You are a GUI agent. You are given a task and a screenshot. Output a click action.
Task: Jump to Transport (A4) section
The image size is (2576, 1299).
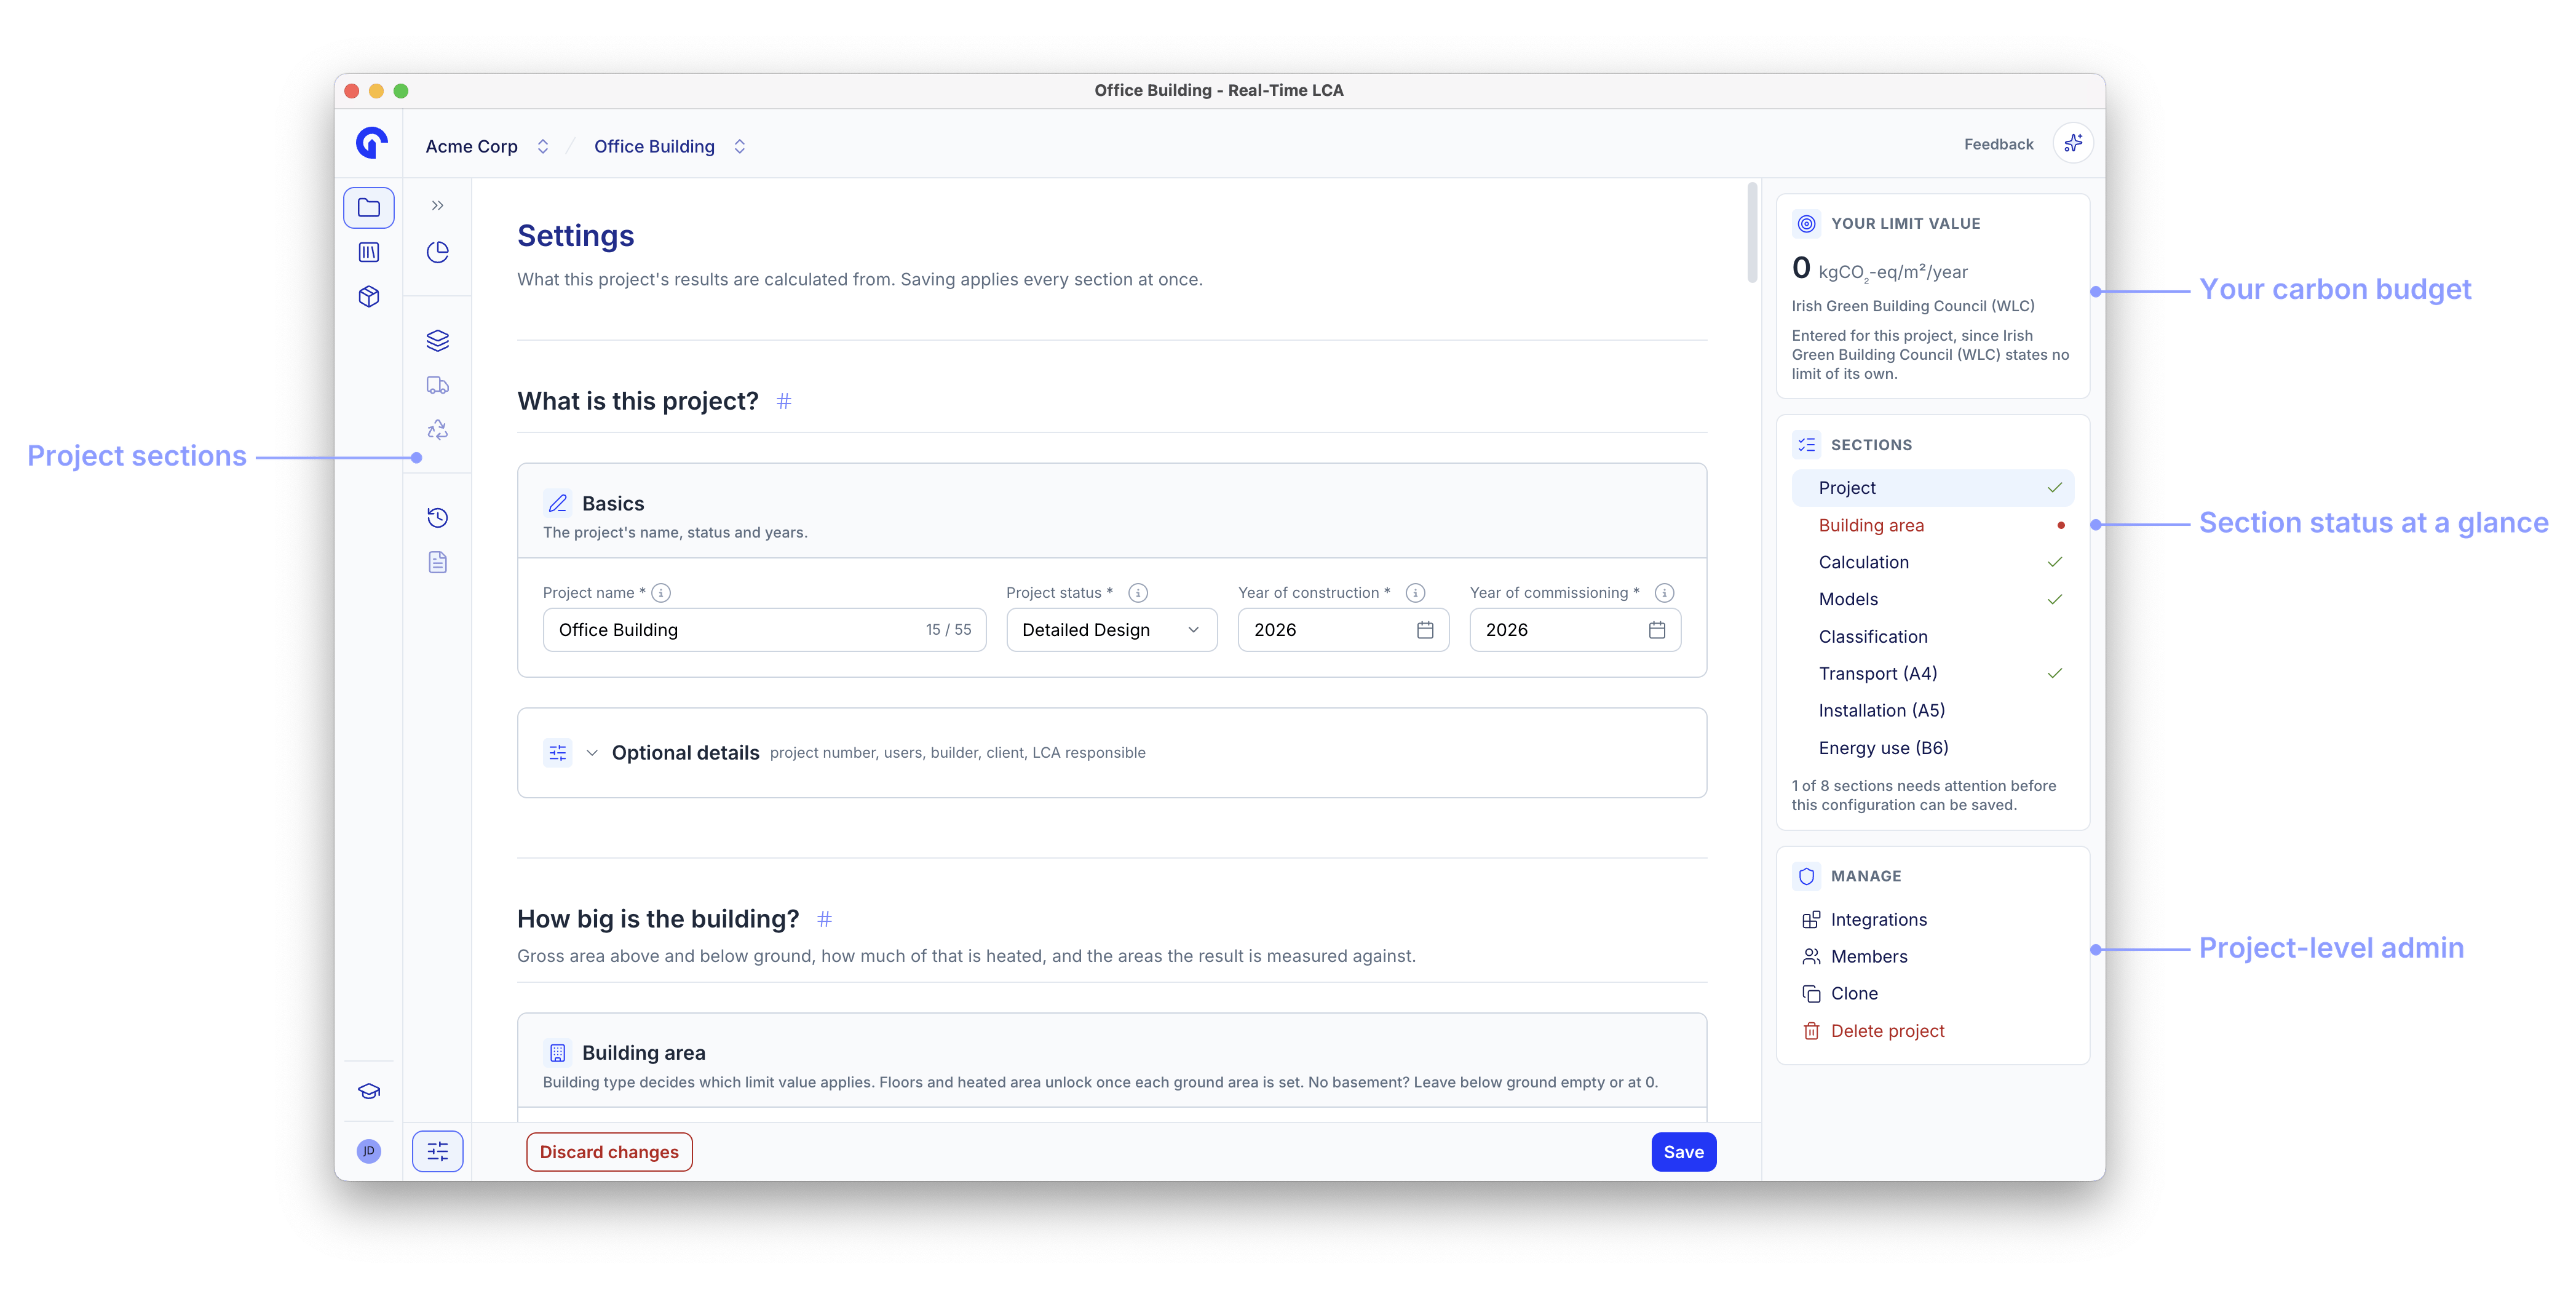pyautogui.click(x=1932, y=673)
